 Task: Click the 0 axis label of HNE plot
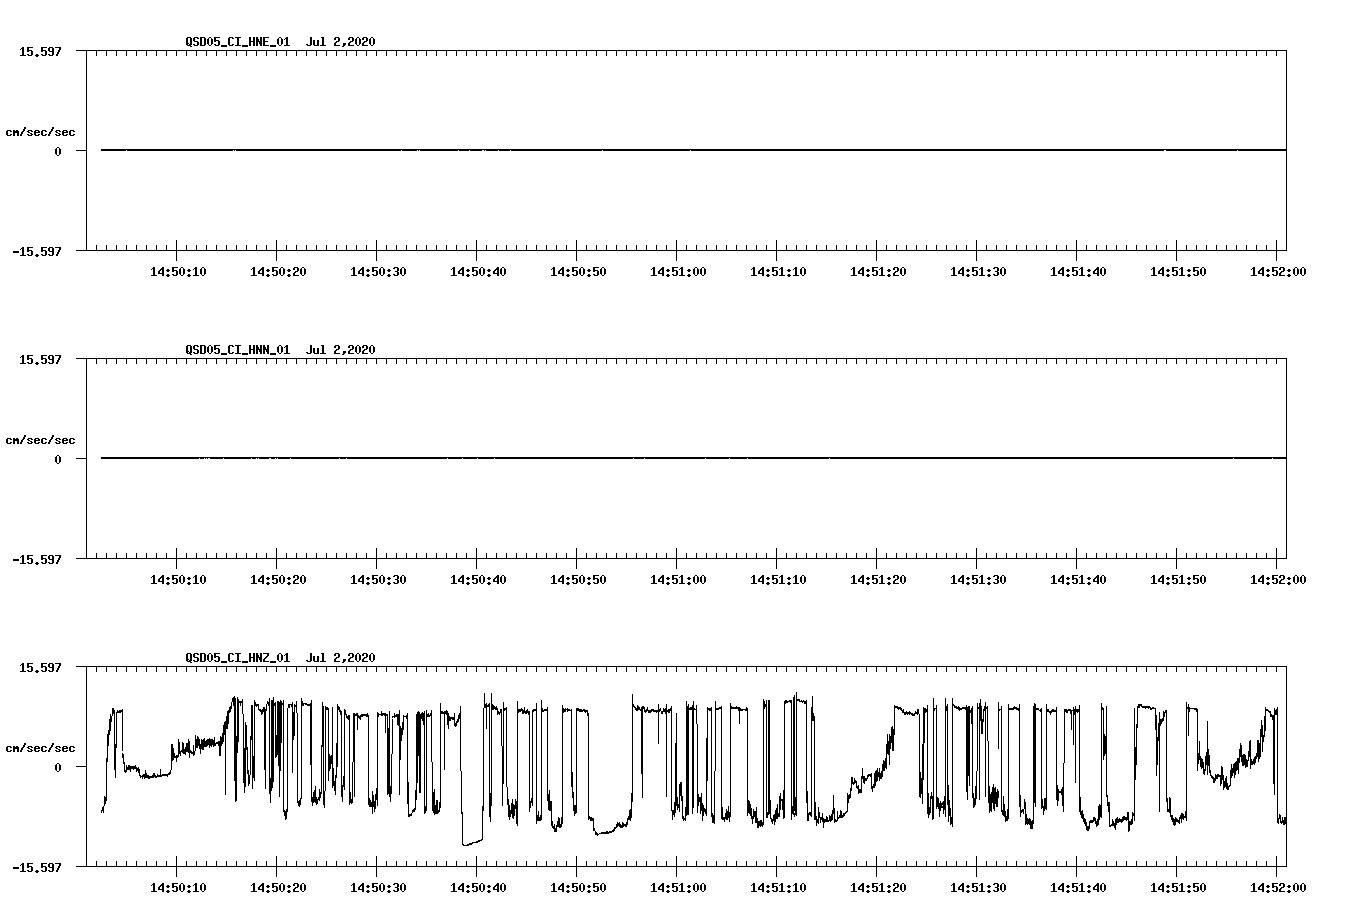coord(58,152)
